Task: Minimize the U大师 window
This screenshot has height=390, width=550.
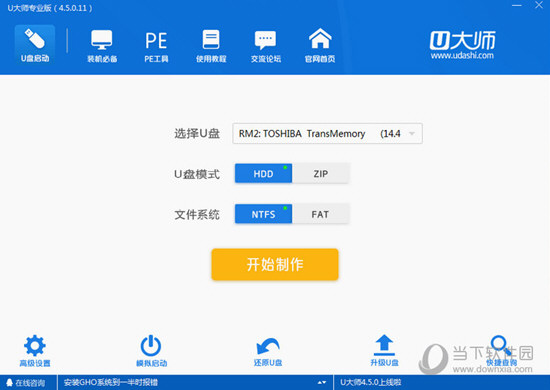Action: click(516, 6)
